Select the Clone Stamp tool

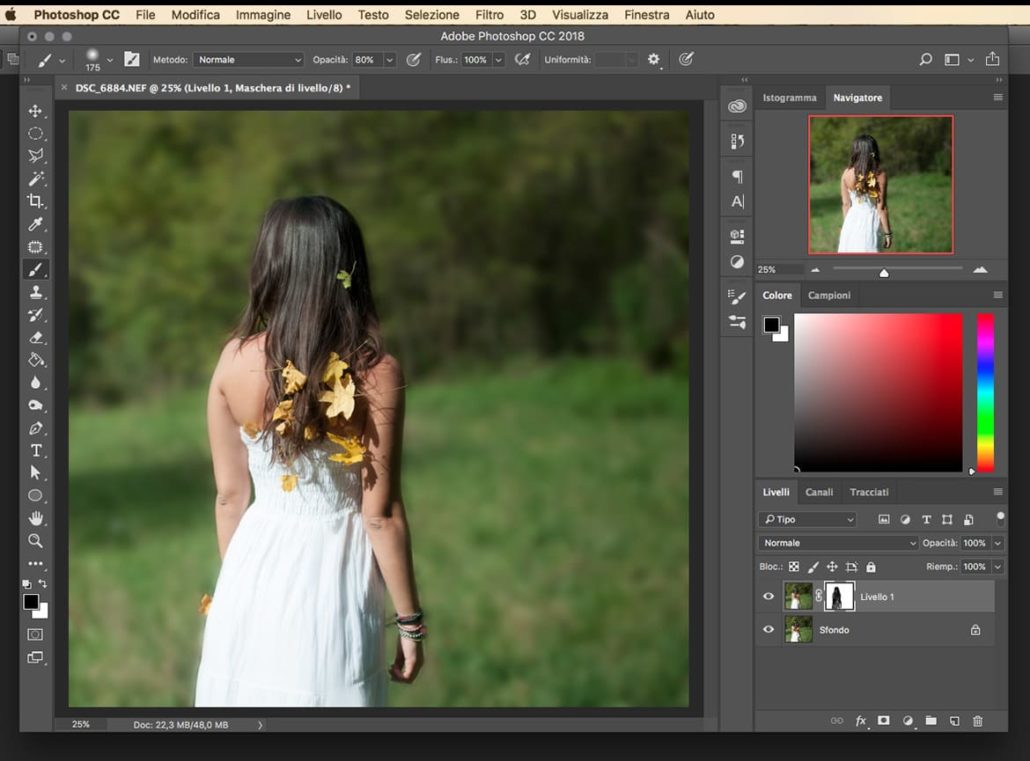coord(35,292)
